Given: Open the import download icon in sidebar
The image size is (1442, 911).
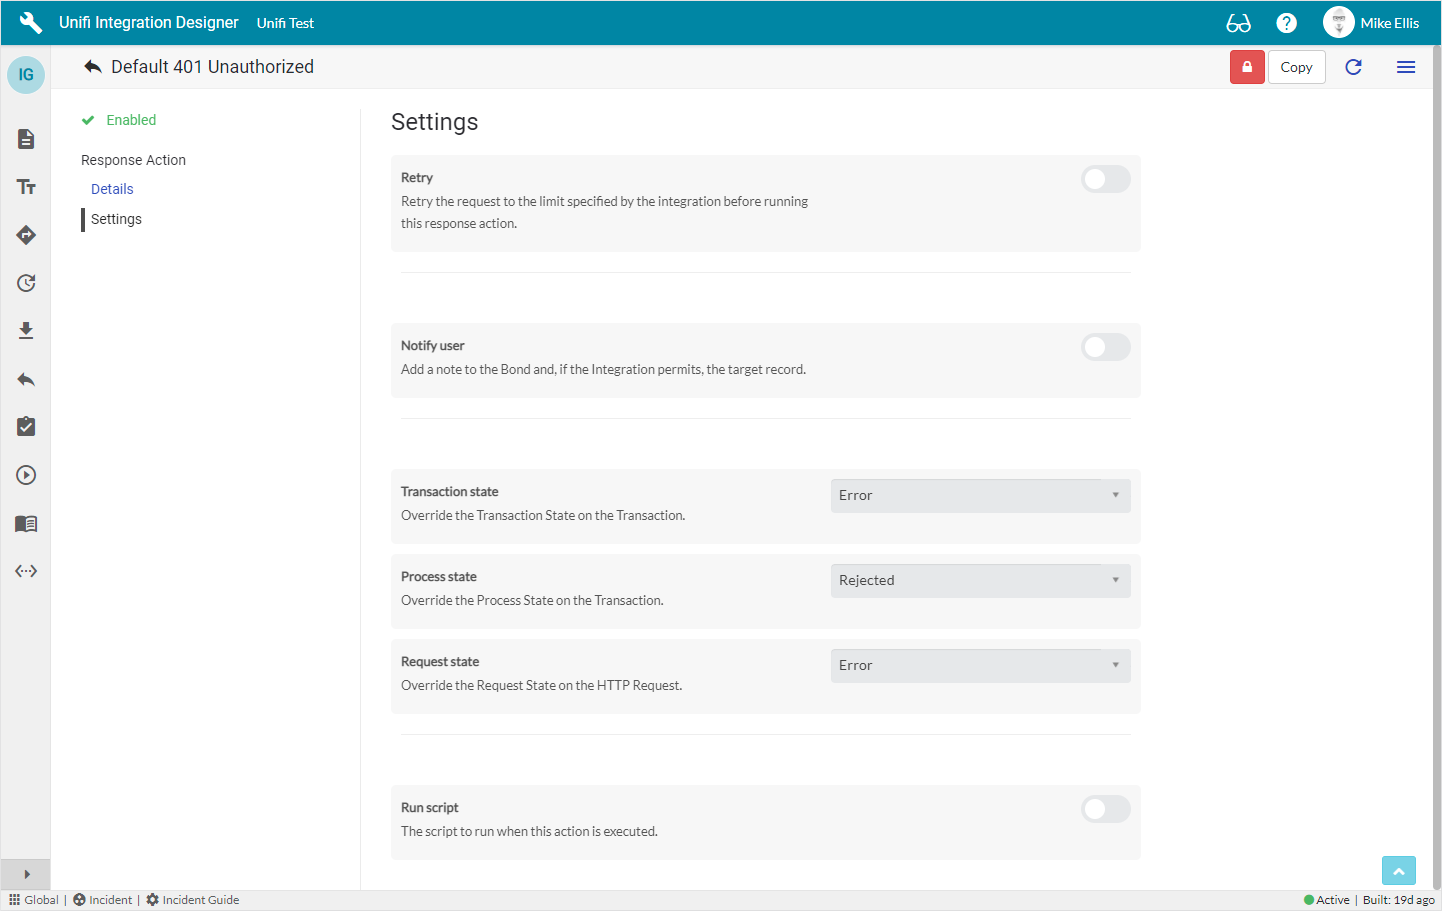Looking at the screenshot, I should (26, 330).
